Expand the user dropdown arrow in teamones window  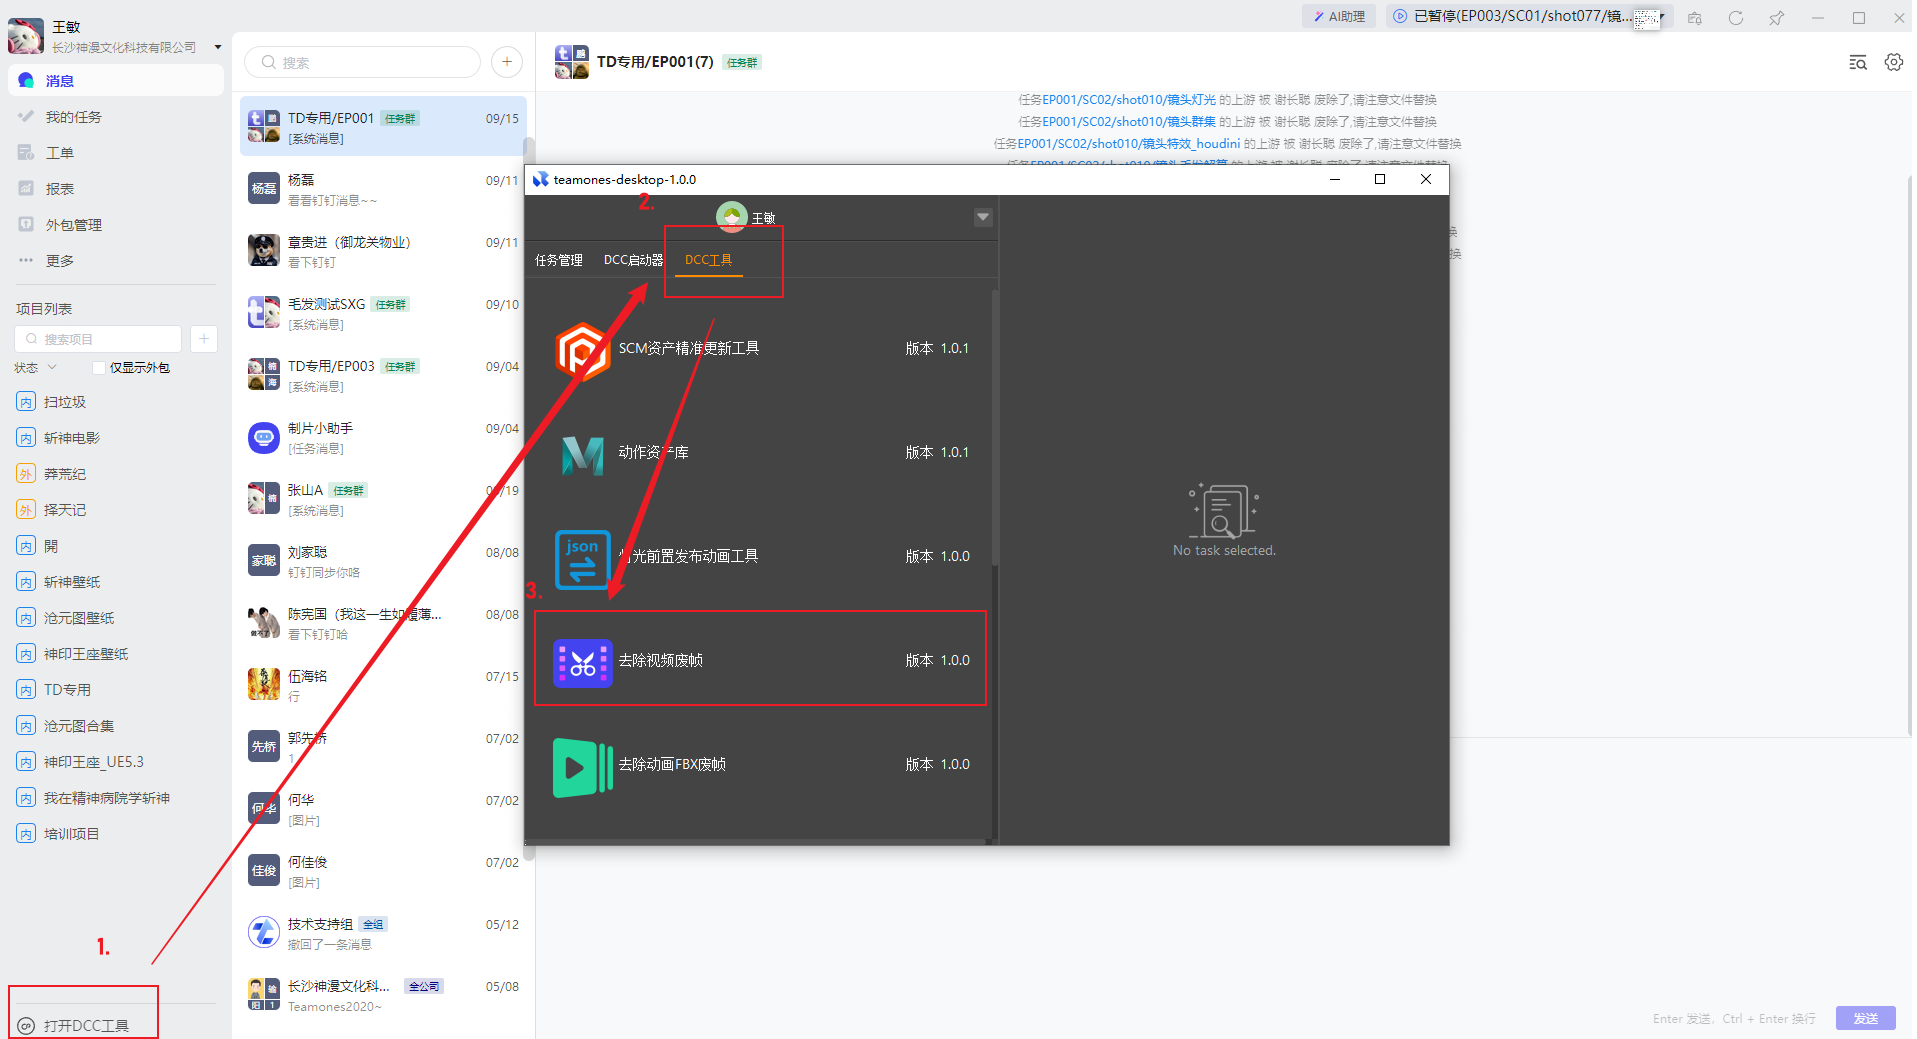coord(982,217)
